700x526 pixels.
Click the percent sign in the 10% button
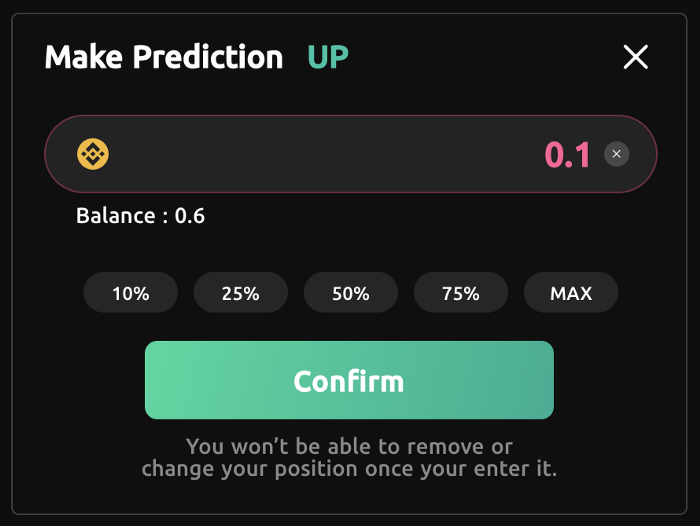[x=141, y=294]
